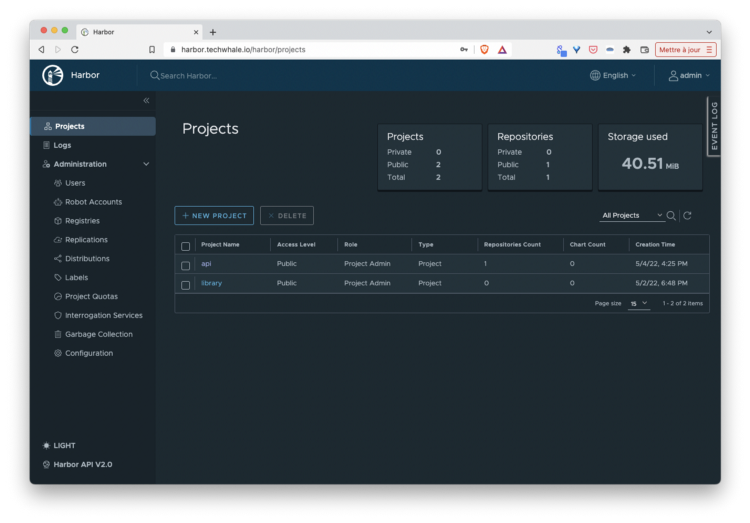Screen dimensions: 750x523
Task: Open the English language dropdown
Action: click(614, 76)
